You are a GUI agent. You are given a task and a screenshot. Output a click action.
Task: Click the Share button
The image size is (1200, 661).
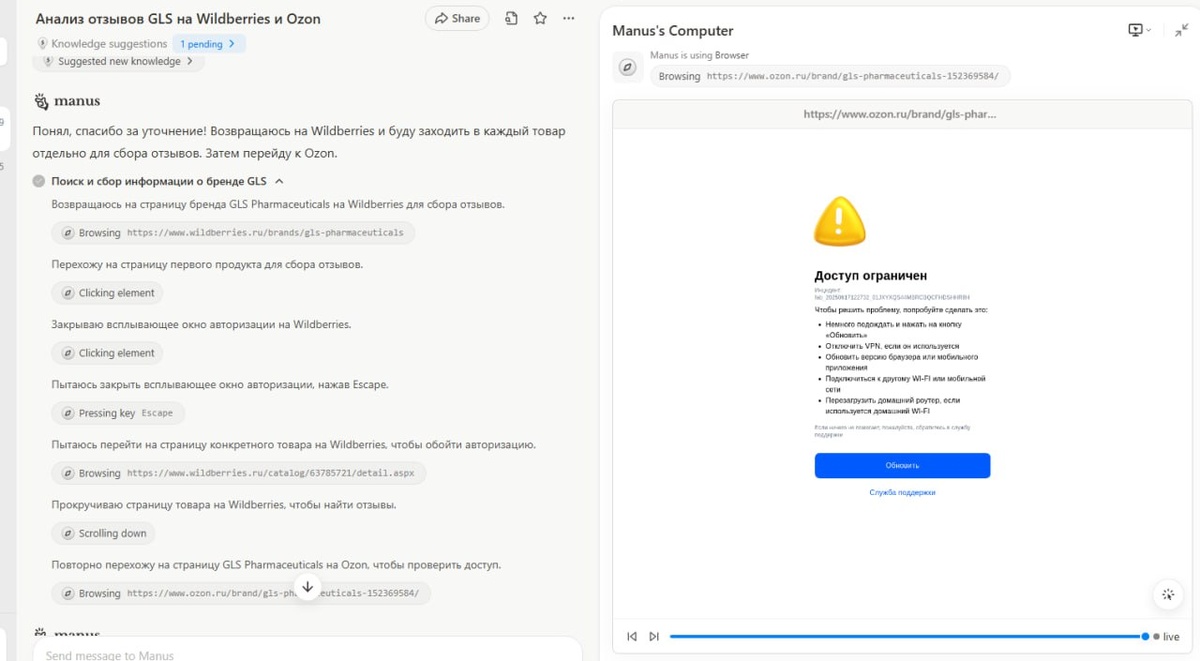tap(456, 18)
